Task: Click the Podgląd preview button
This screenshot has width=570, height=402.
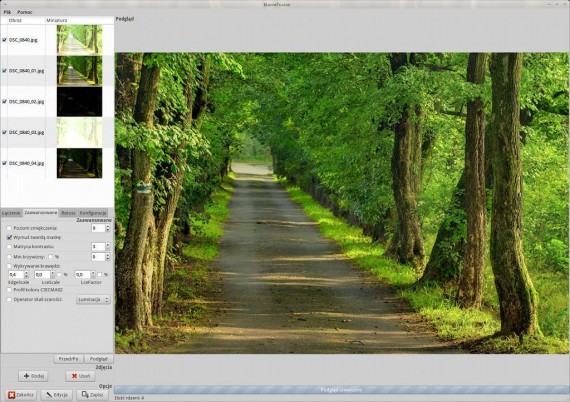Action: (x=99, y=359)
